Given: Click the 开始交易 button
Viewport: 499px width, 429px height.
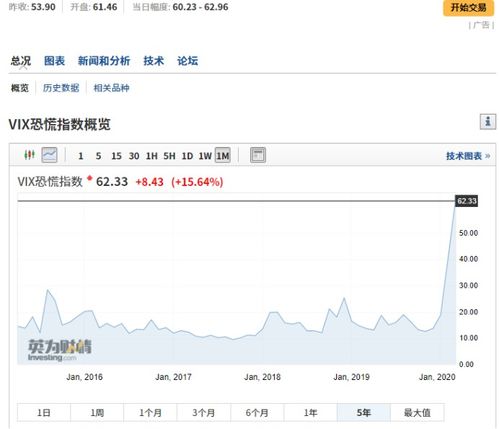Looking at the screenshot, I should pyautogui.click(x=468, y=7).
